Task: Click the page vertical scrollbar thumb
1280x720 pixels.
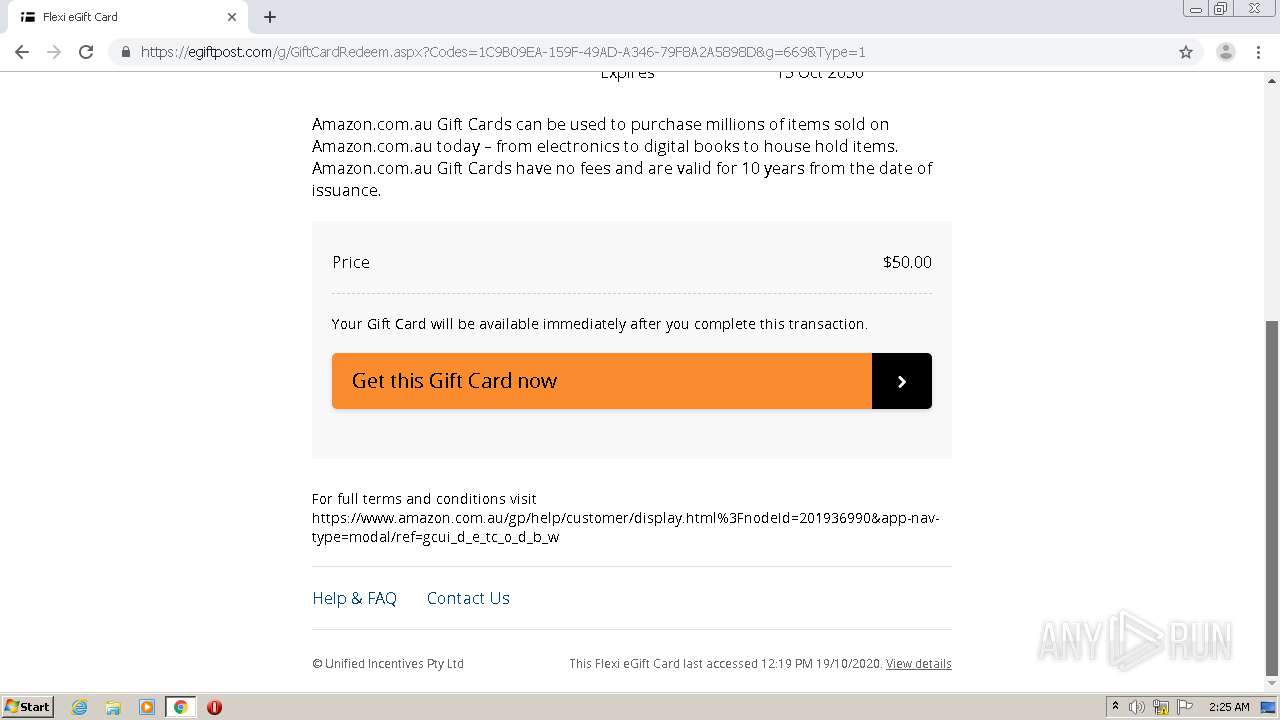Action: tap(1271, 498)
